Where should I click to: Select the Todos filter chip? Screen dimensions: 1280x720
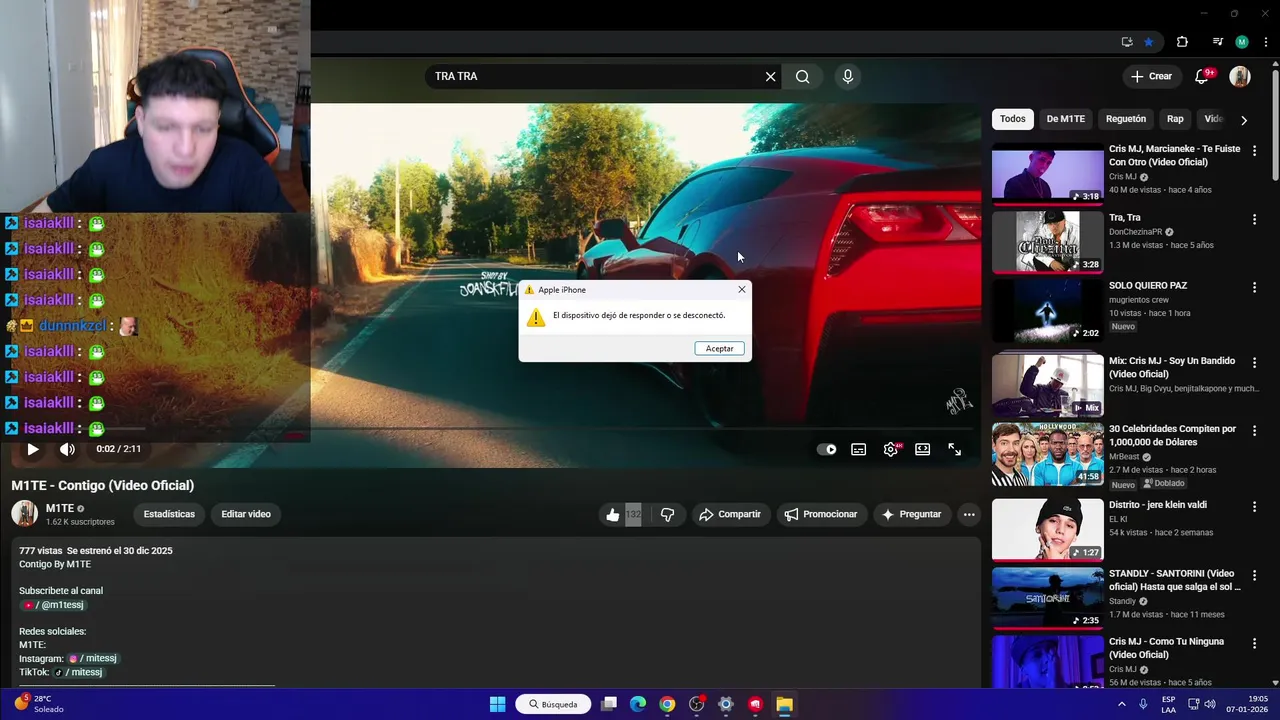tap(1013, 119)
